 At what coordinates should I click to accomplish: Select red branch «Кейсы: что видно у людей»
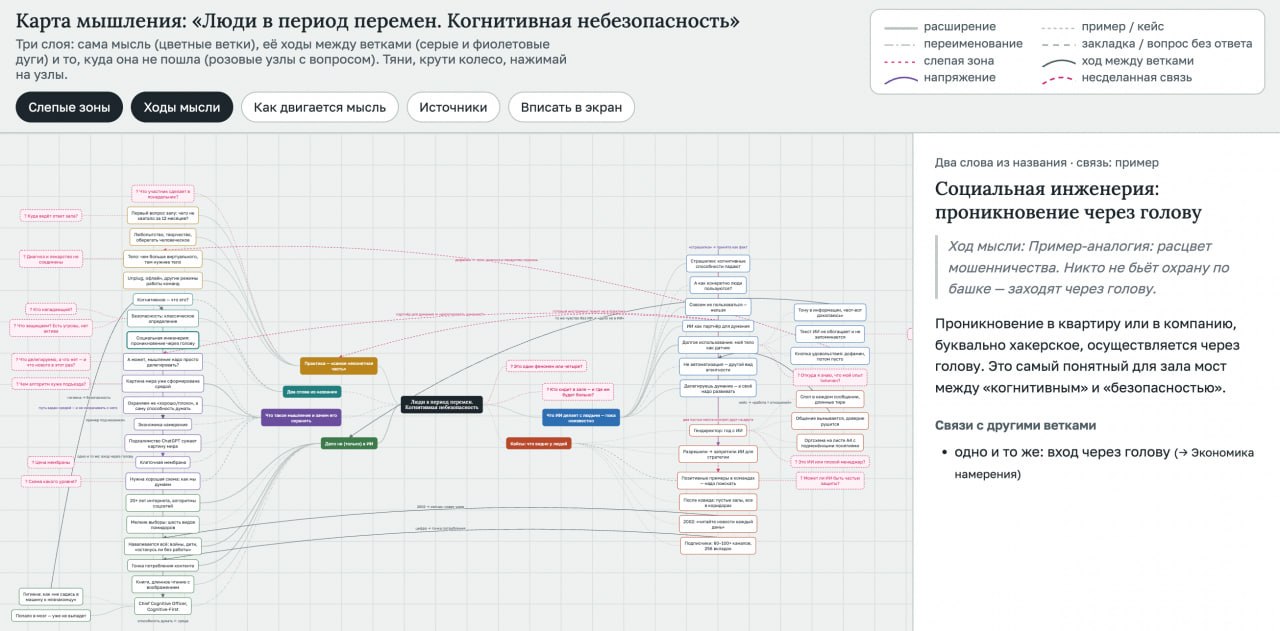pos(539,443)
